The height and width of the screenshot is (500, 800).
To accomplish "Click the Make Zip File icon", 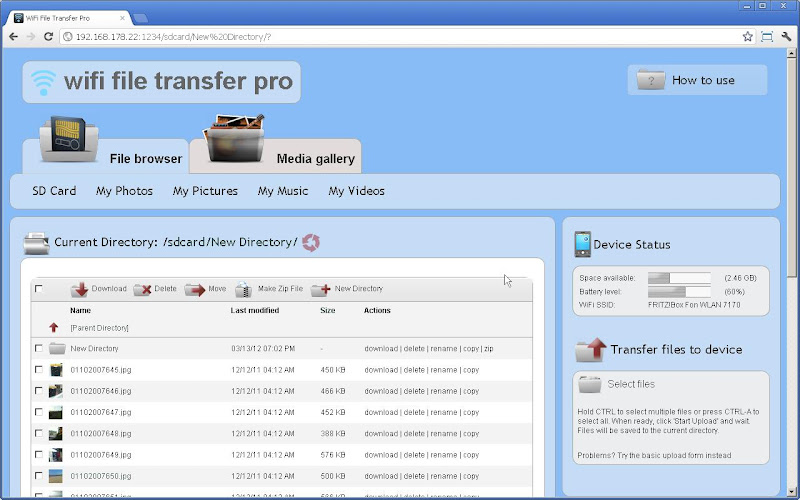I will coord(243,289).
